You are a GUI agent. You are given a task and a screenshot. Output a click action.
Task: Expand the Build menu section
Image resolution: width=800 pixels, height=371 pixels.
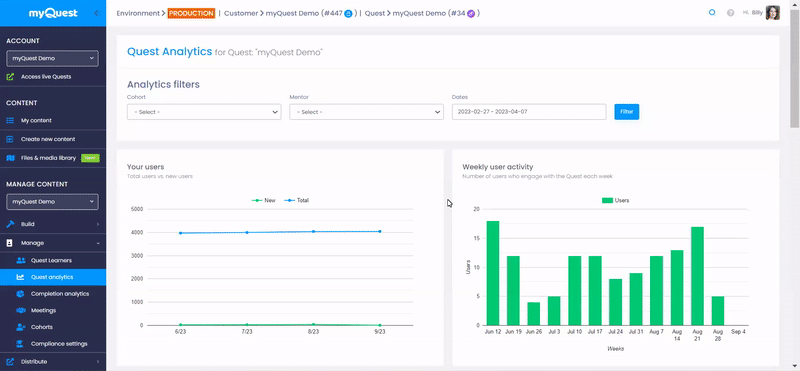(53, 224)
